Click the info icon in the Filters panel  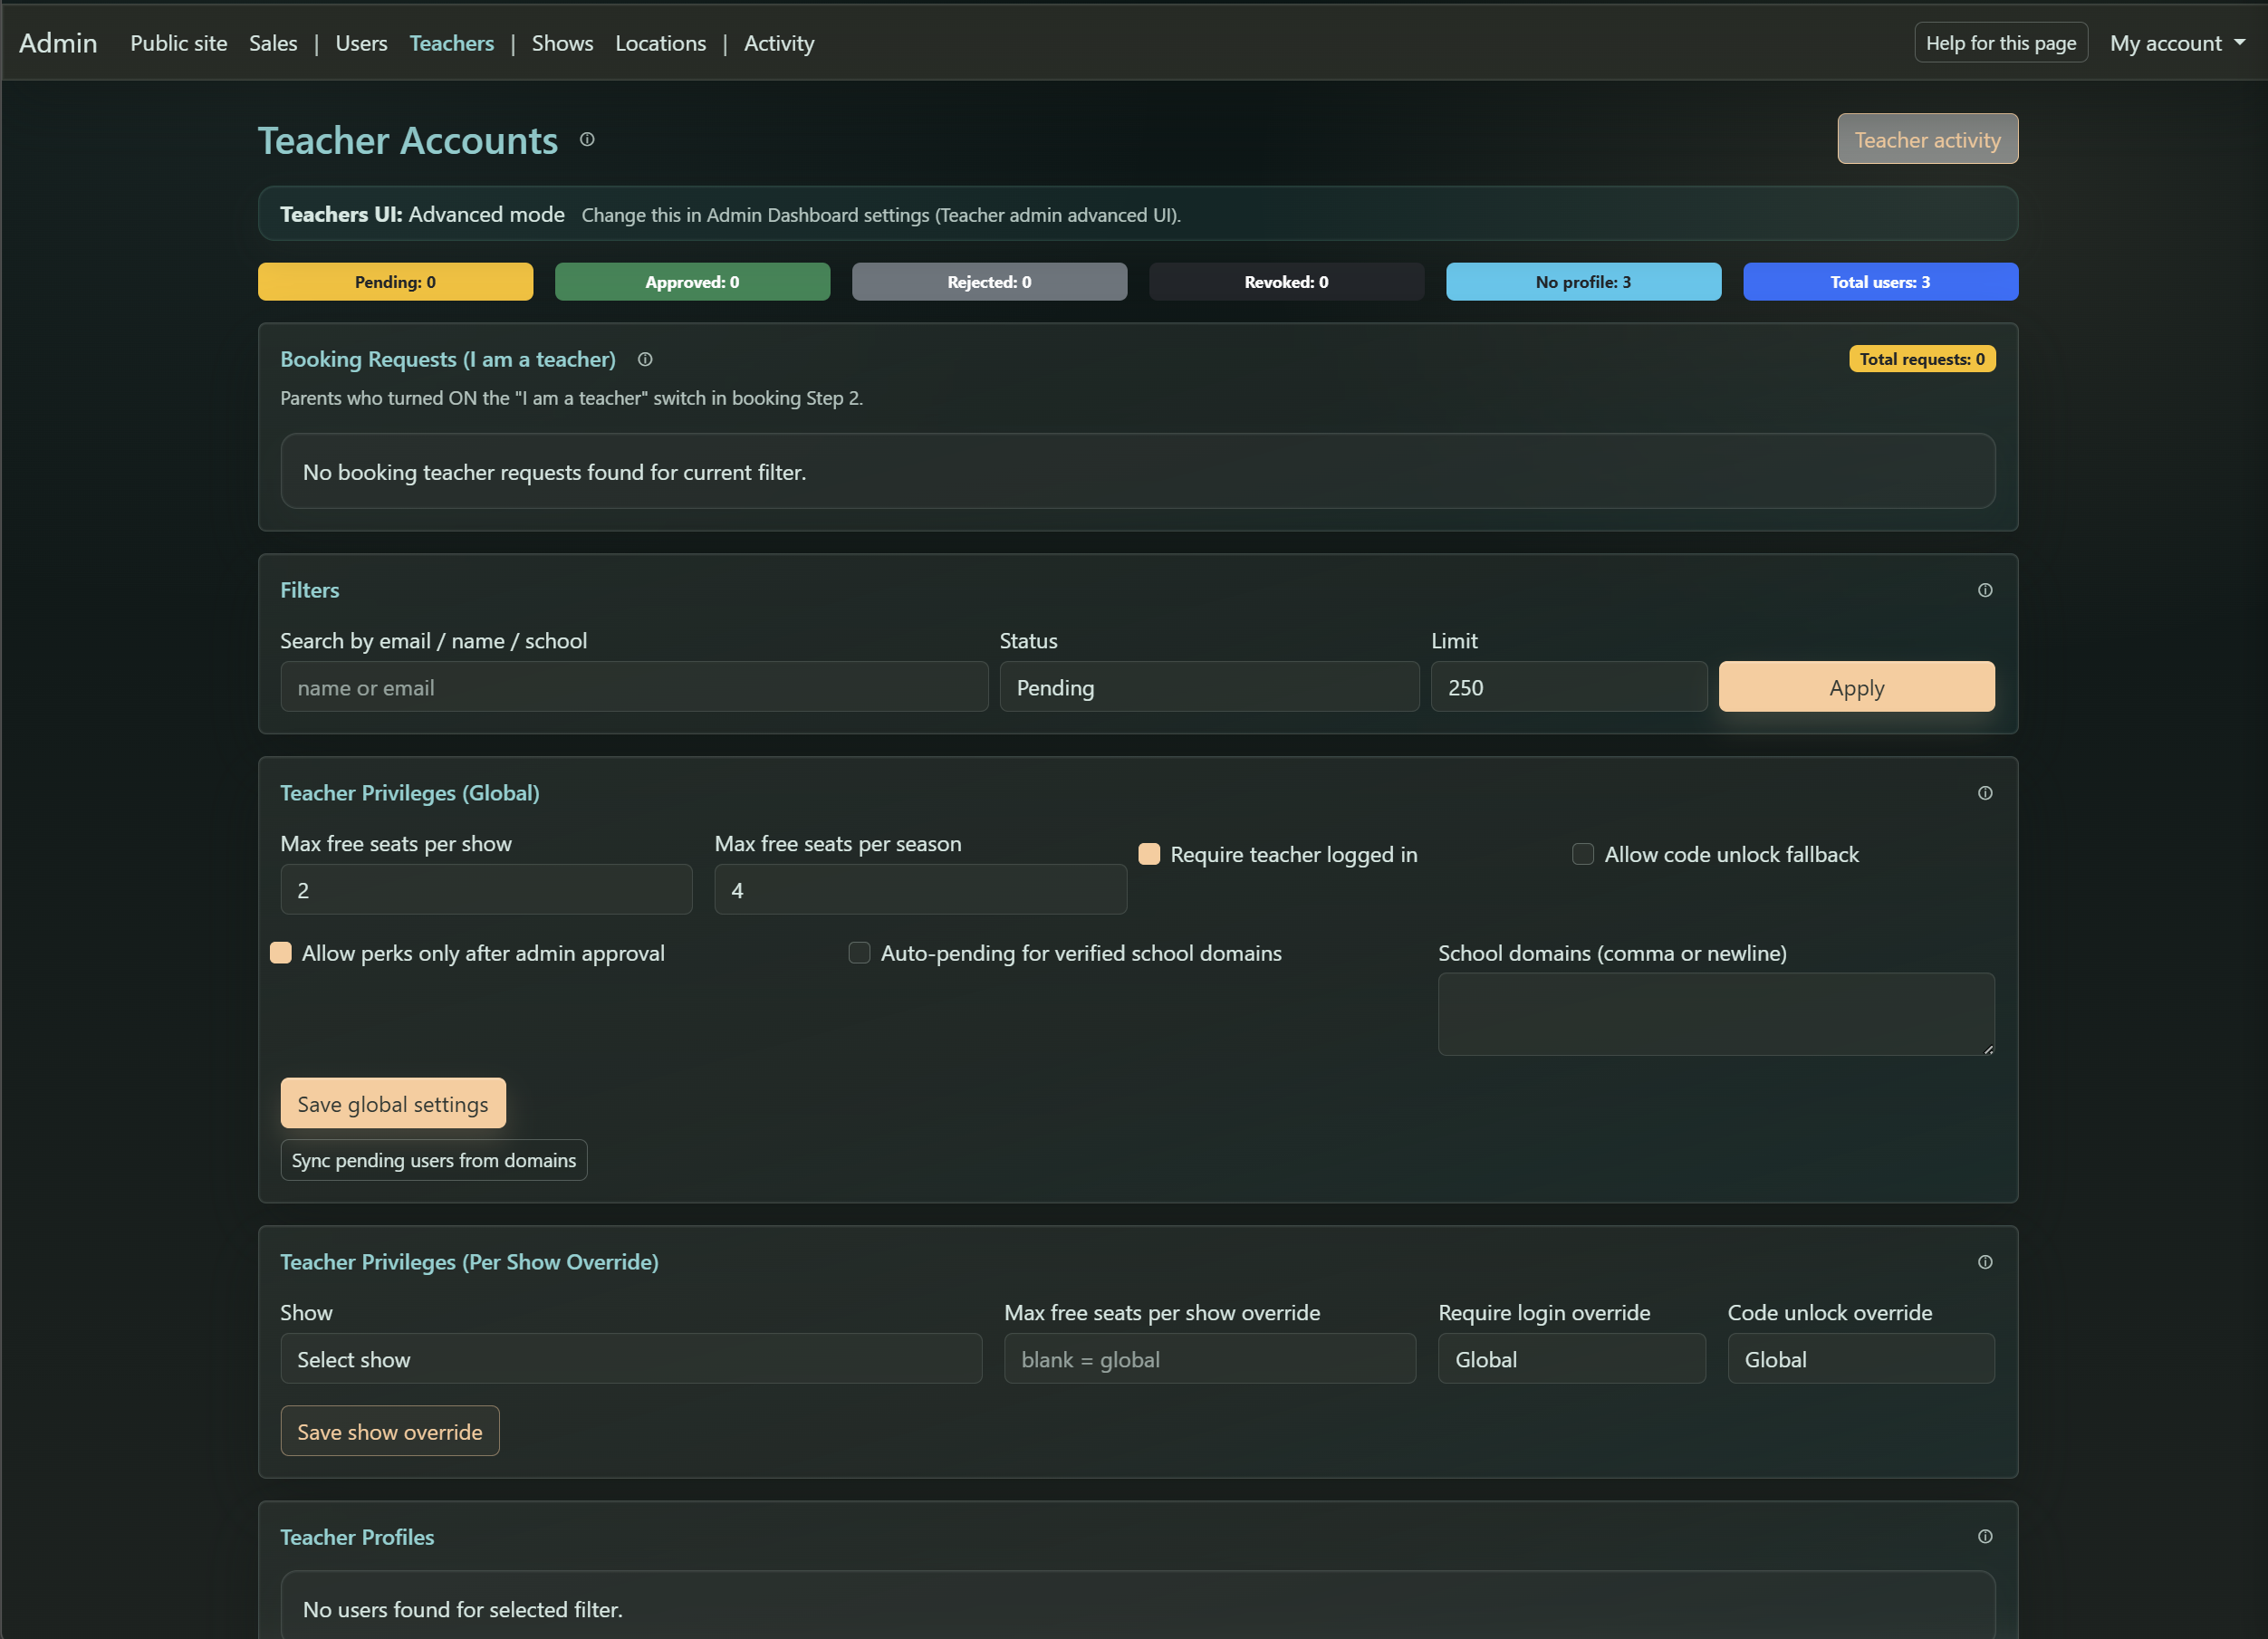1985,590
